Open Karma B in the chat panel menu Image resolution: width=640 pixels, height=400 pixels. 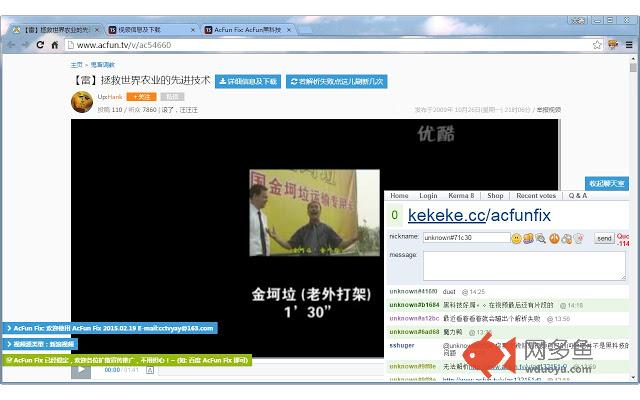click(461, 196)
